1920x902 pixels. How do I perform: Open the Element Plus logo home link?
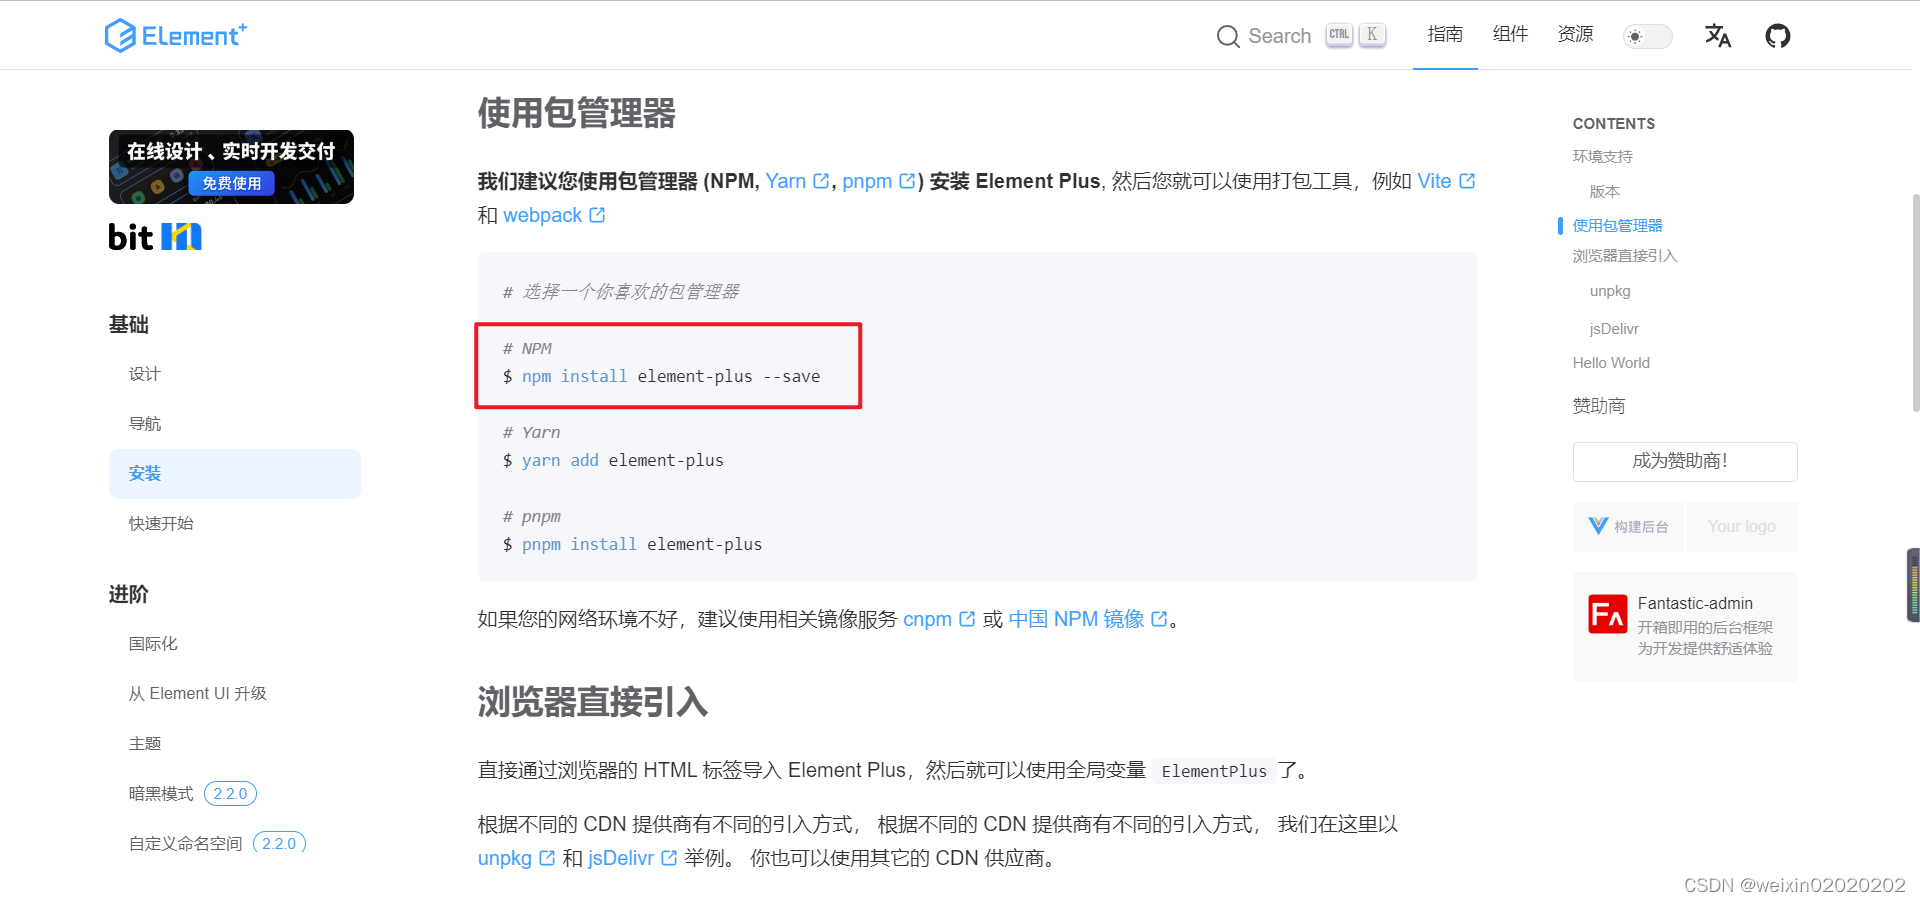[x=176, y=36]
